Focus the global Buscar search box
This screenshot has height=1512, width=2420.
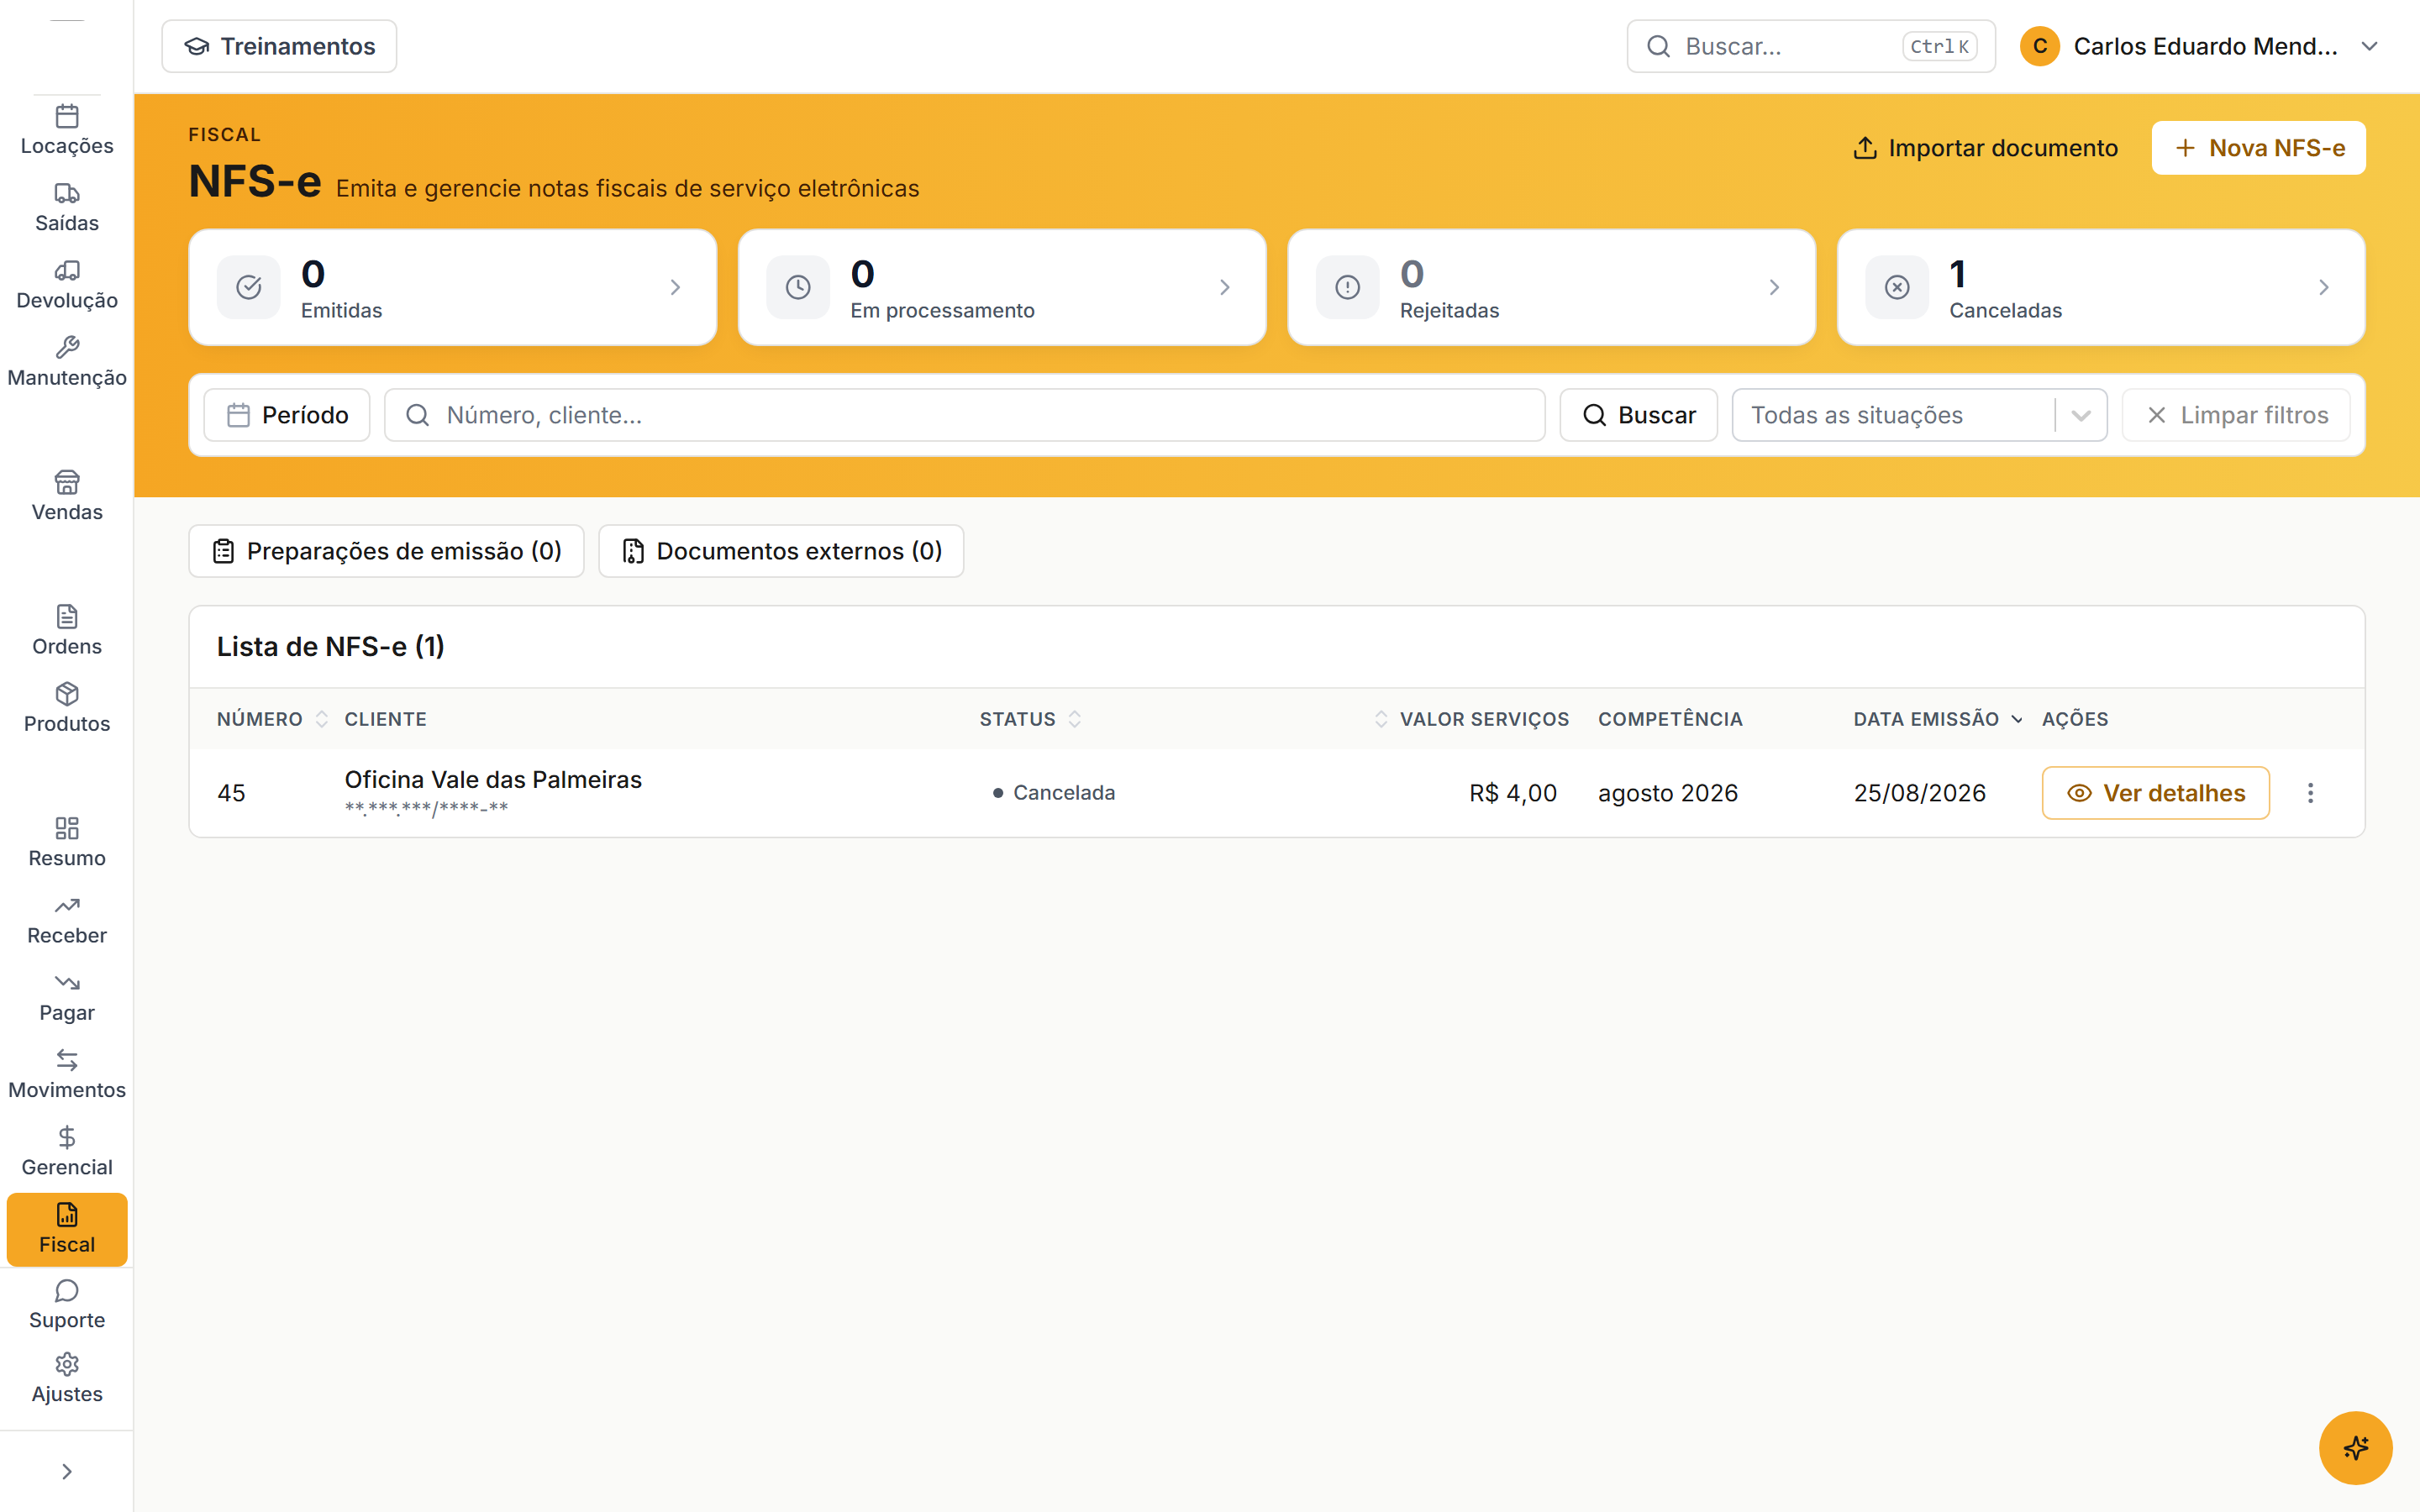[1810, 46]
